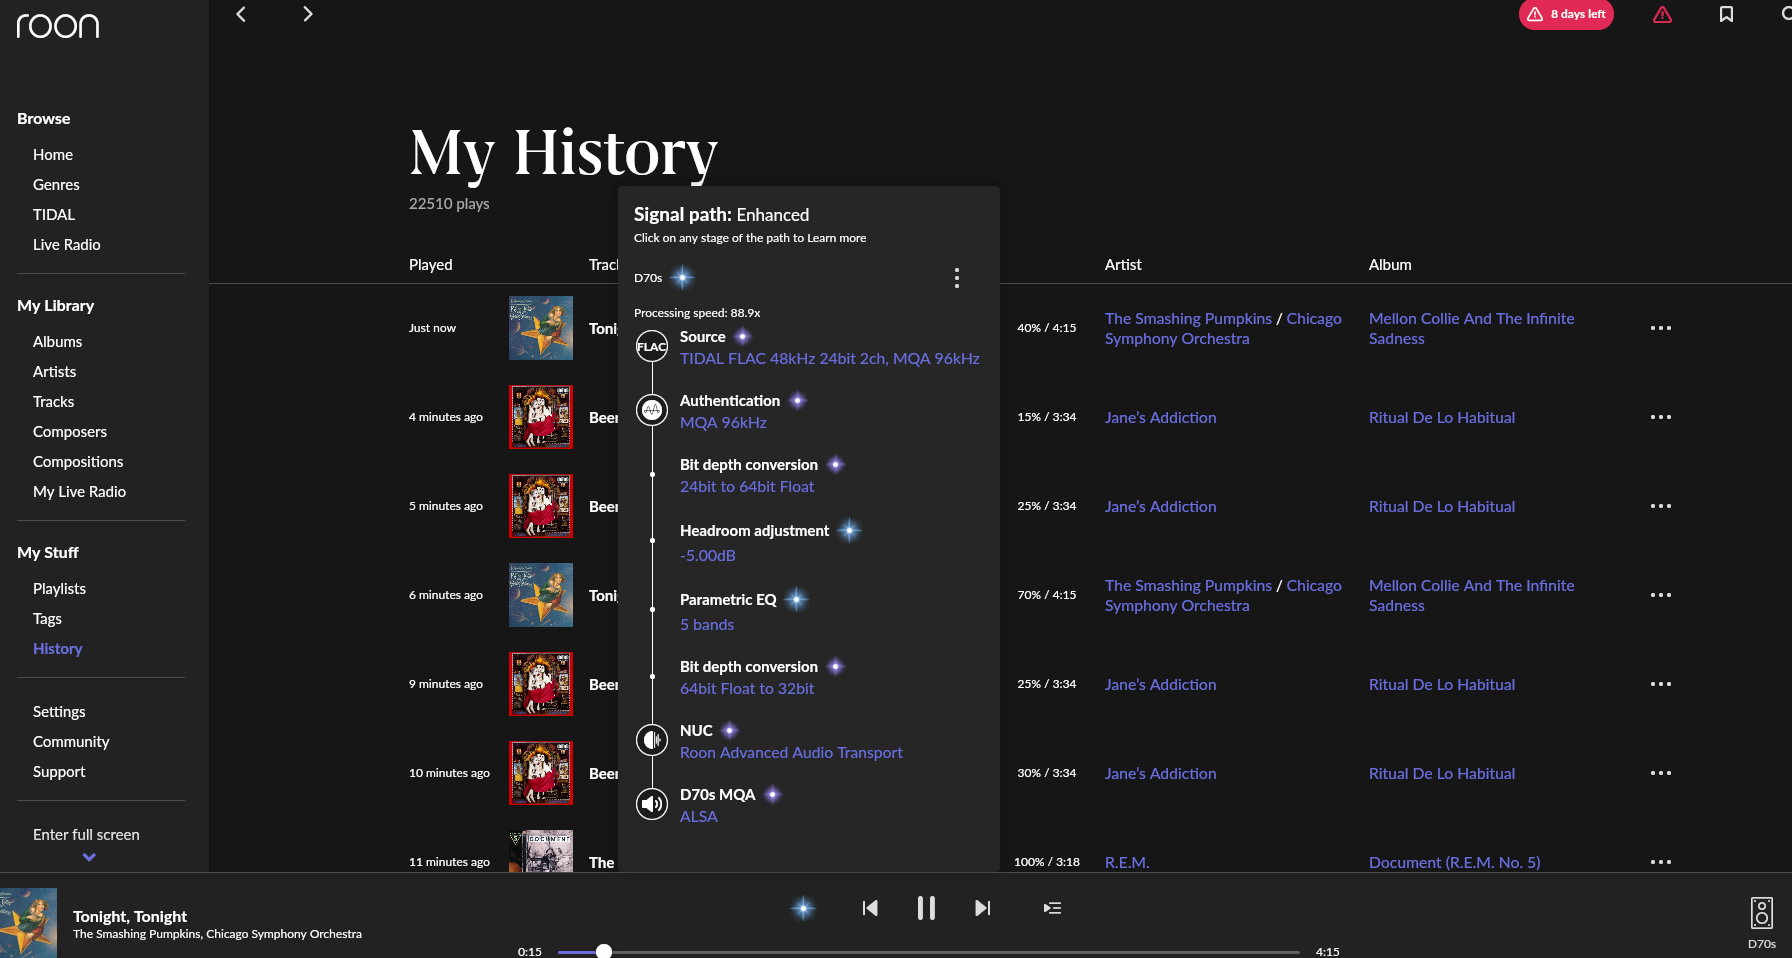This screenshot has height=958, width=1792.
Task: Select History under My Stuff
Action: tap(58, 649)
